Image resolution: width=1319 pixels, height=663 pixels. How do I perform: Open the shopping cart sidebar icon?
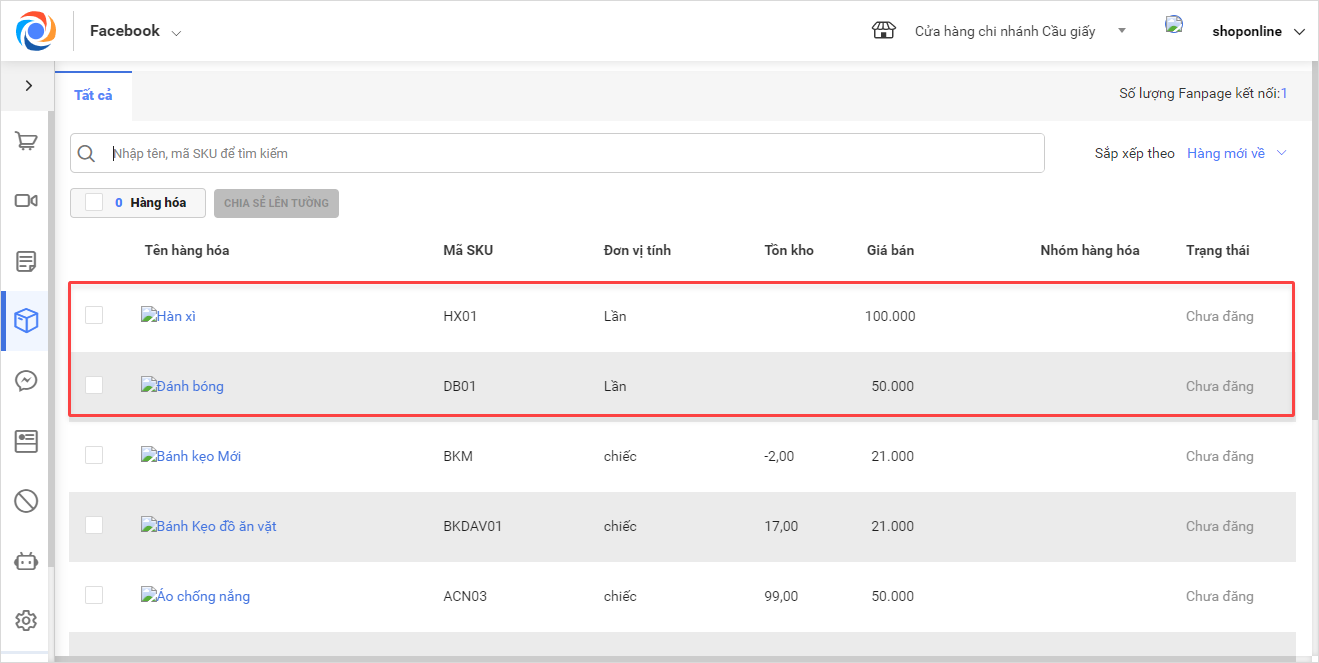point(26,141)
